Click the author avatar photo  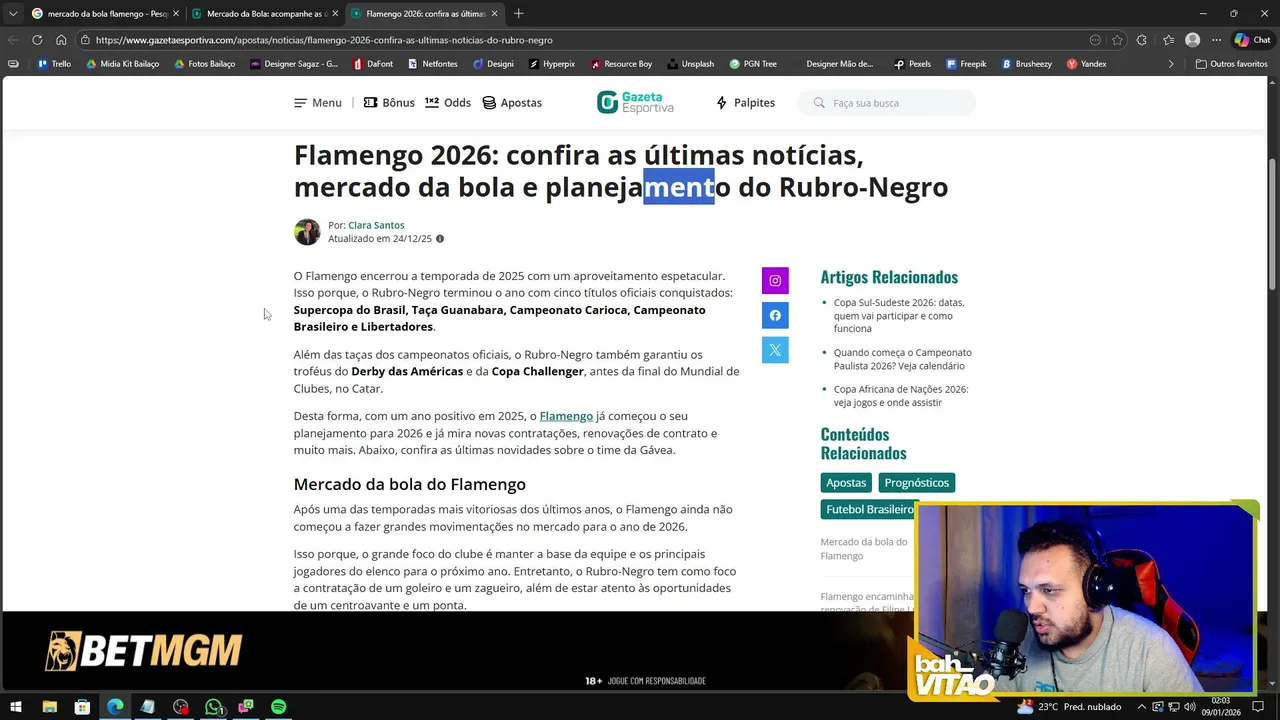(307, 232)
